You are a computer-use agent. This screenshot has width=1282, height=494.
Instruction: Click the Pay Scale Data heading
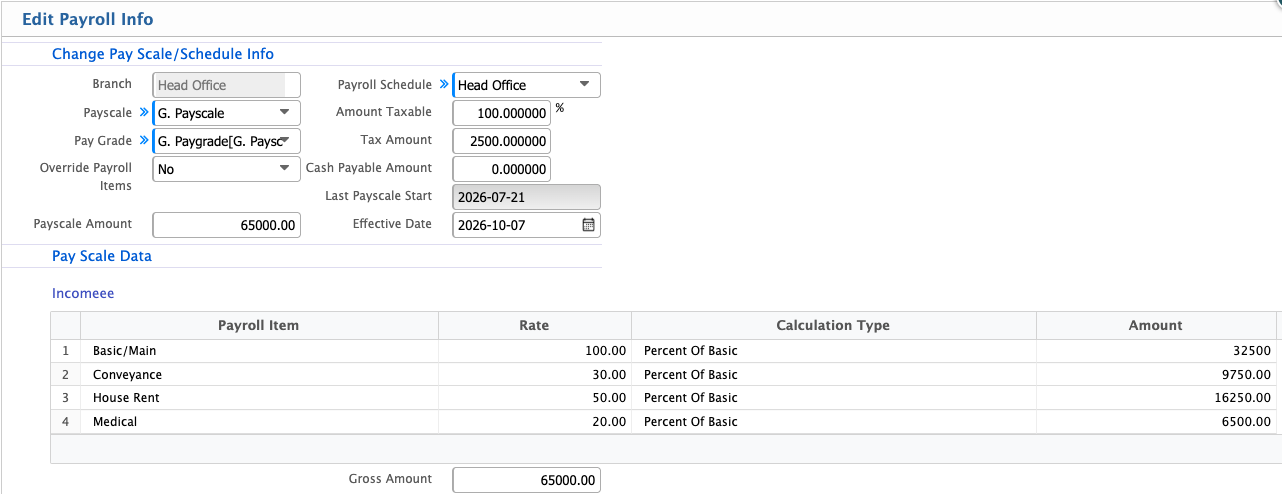[102, 256]
